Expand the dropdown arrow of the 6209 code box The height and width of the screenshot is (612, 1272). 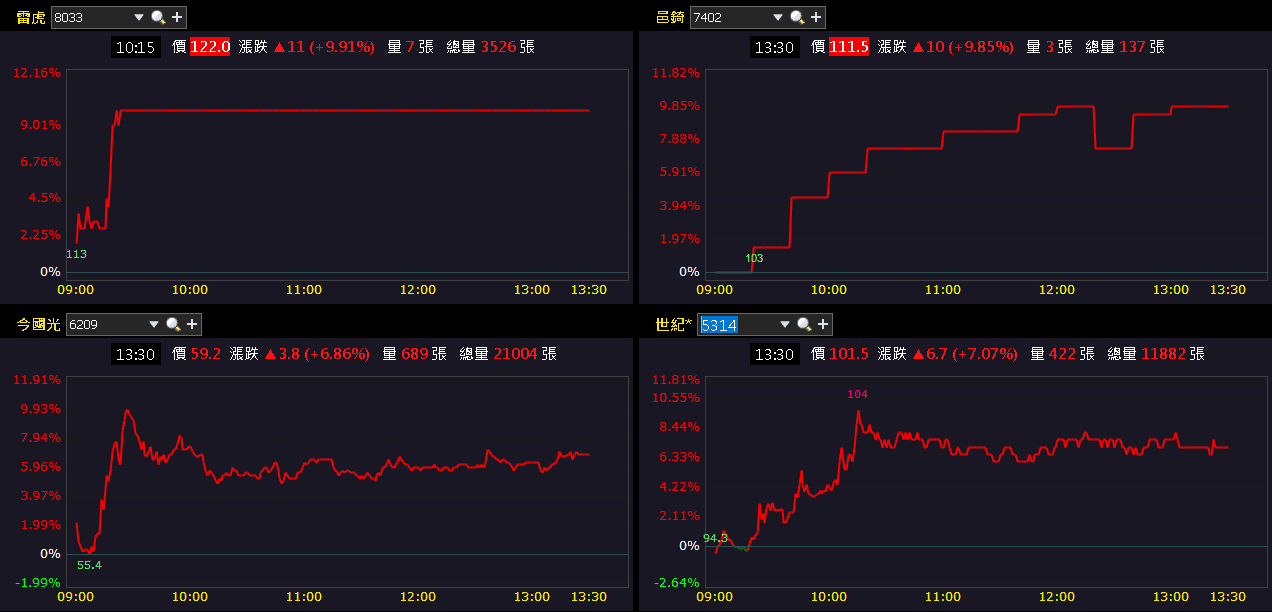154,324
